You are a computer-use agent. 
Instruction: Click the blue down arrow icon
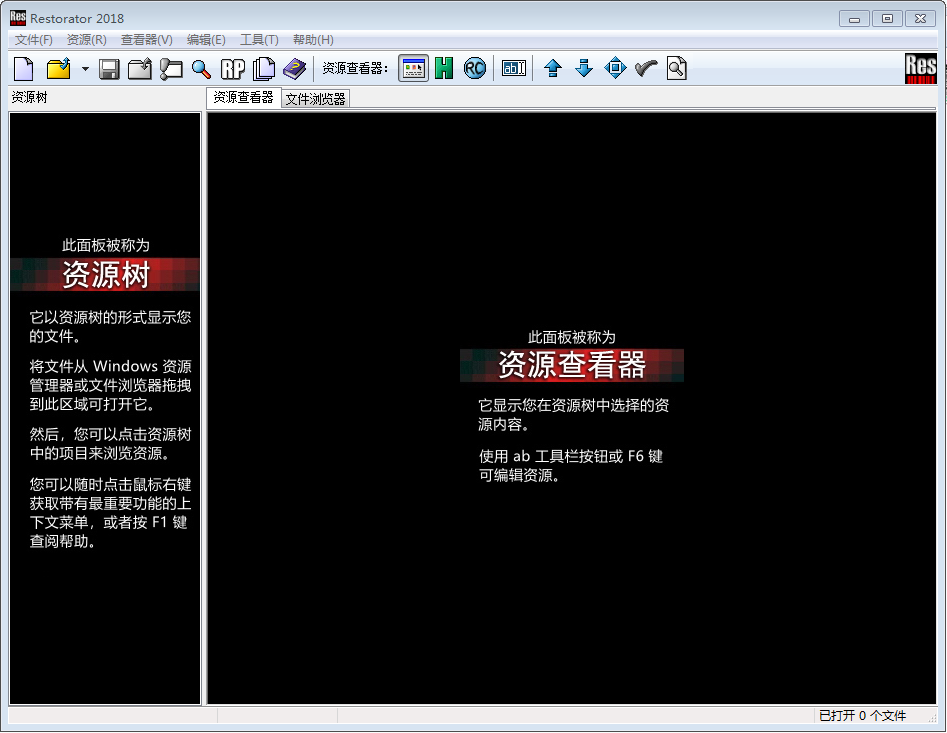[584, 68]
